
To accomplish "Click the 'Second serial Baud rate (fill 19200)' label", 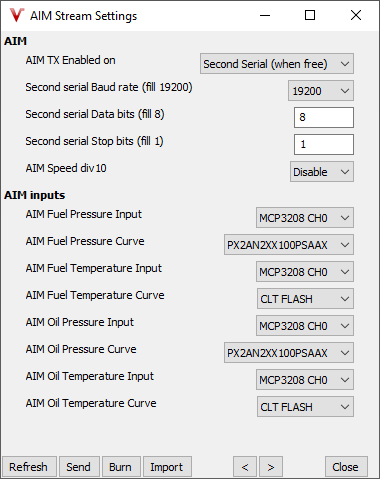I will [x=109, y=87].
